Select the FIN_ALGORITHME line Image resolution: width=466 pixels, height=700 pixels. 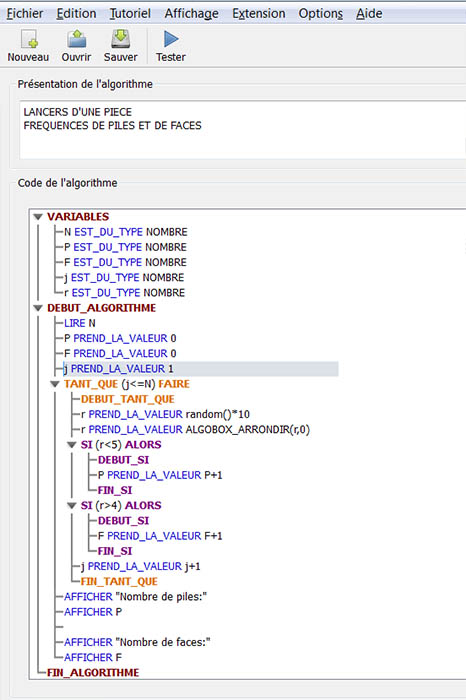[93, 672]
